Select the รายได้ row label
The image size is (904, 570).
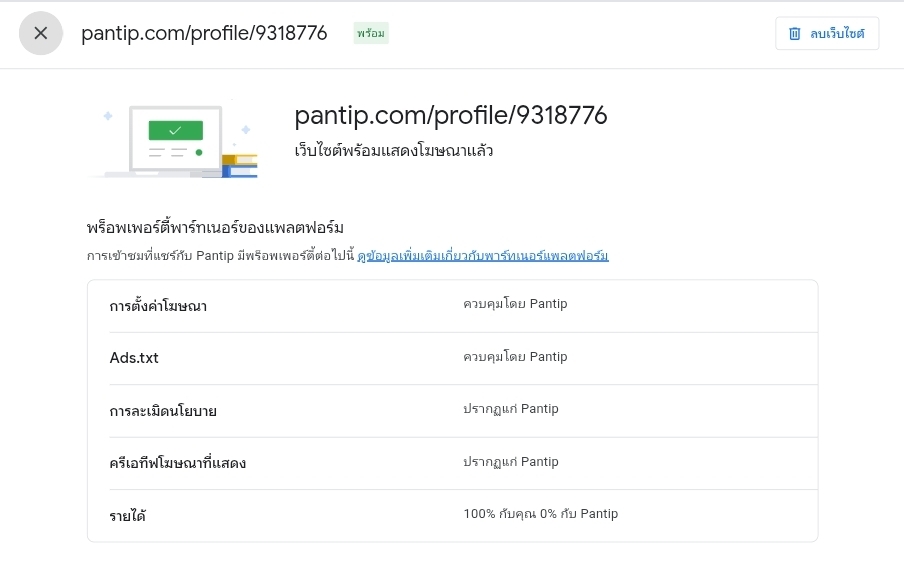128,516
